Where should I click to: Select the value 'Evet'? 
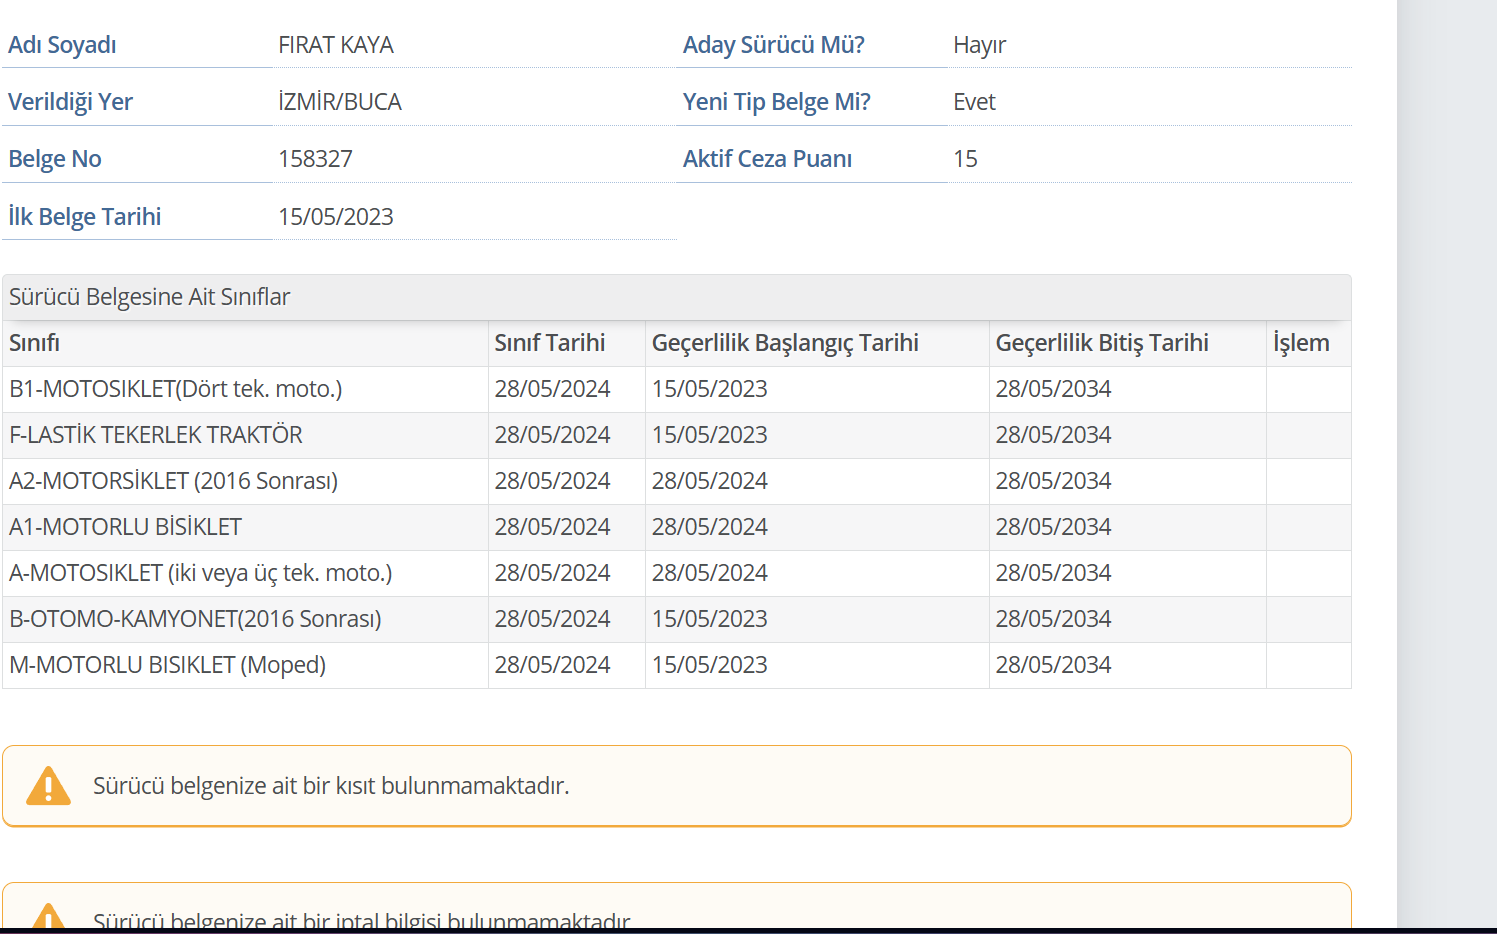click(974, 102)
